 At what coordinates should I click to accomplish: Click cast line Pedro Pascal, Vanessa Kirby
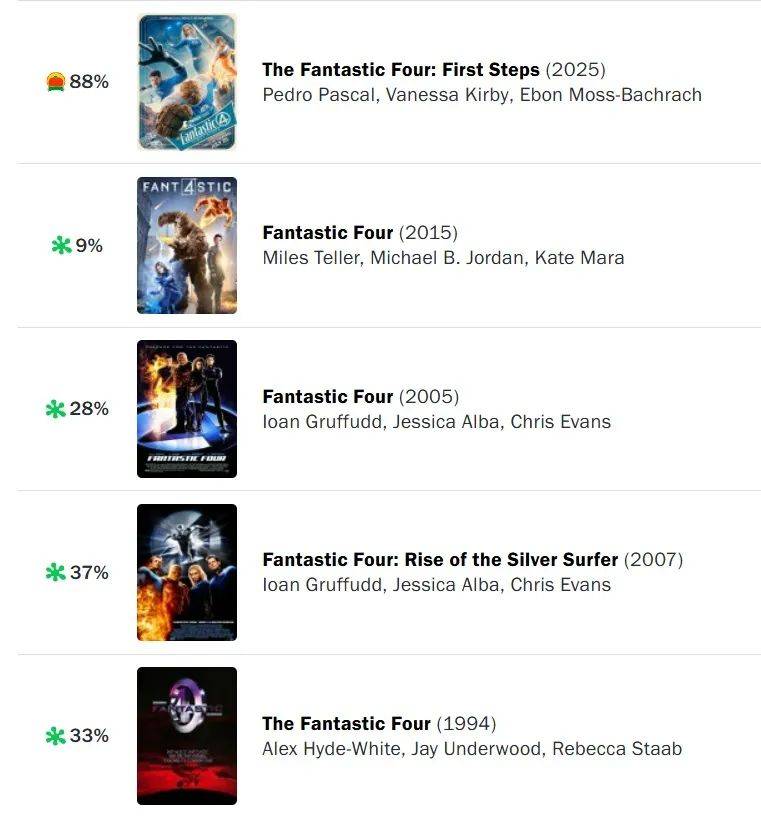tap(482, 95)
